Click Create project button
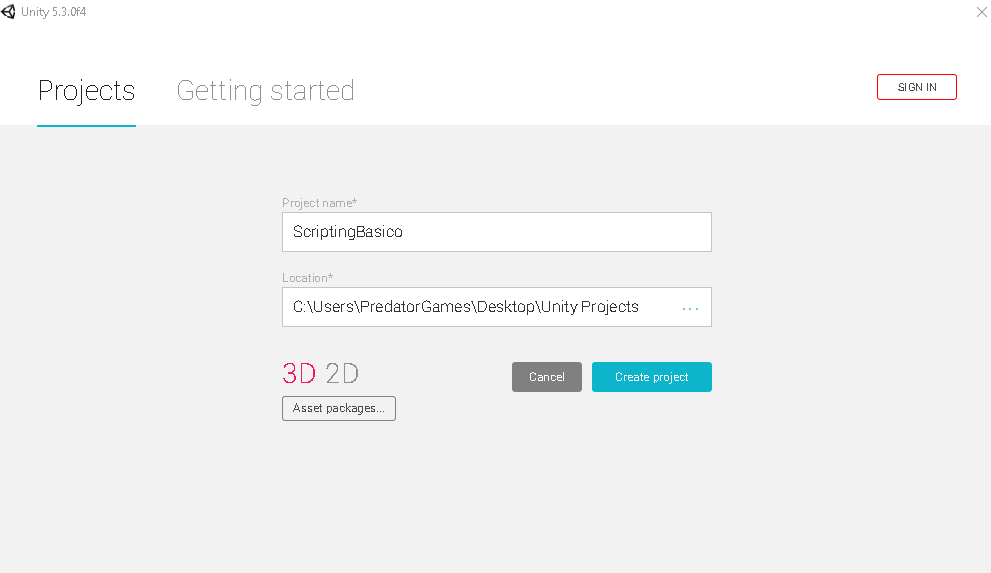 click(652, 377)
